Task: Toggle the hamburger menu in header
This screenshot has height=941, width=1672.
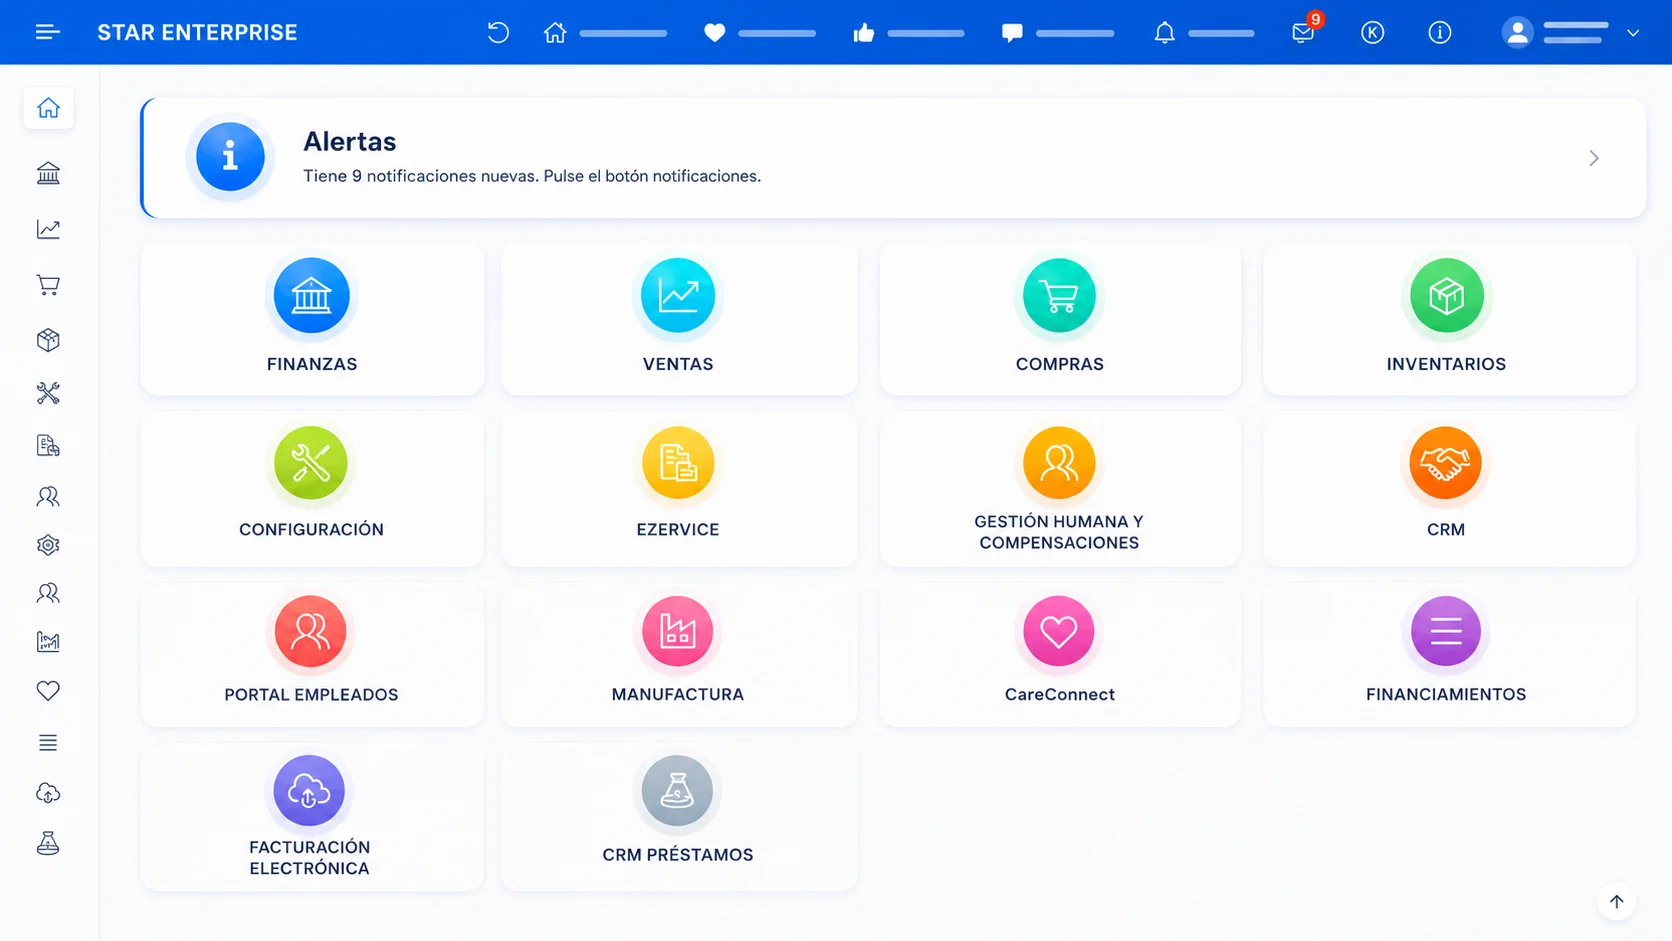Action: point(47,32)
